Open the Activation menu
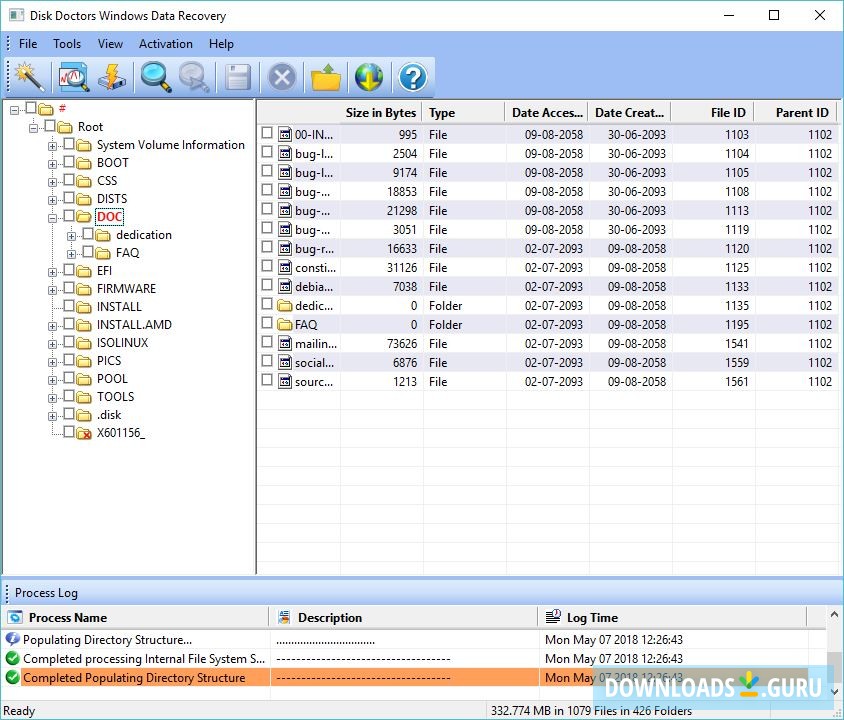Viewport: 844px width, 720px height. tap(166, 43)
